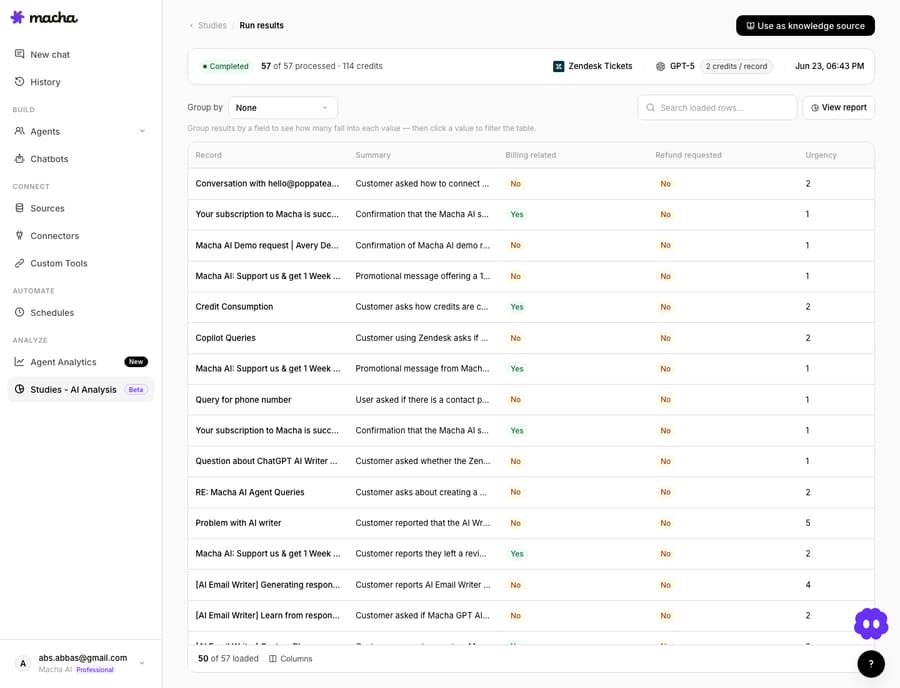Click the Schedules clock icon

point(20,312)
